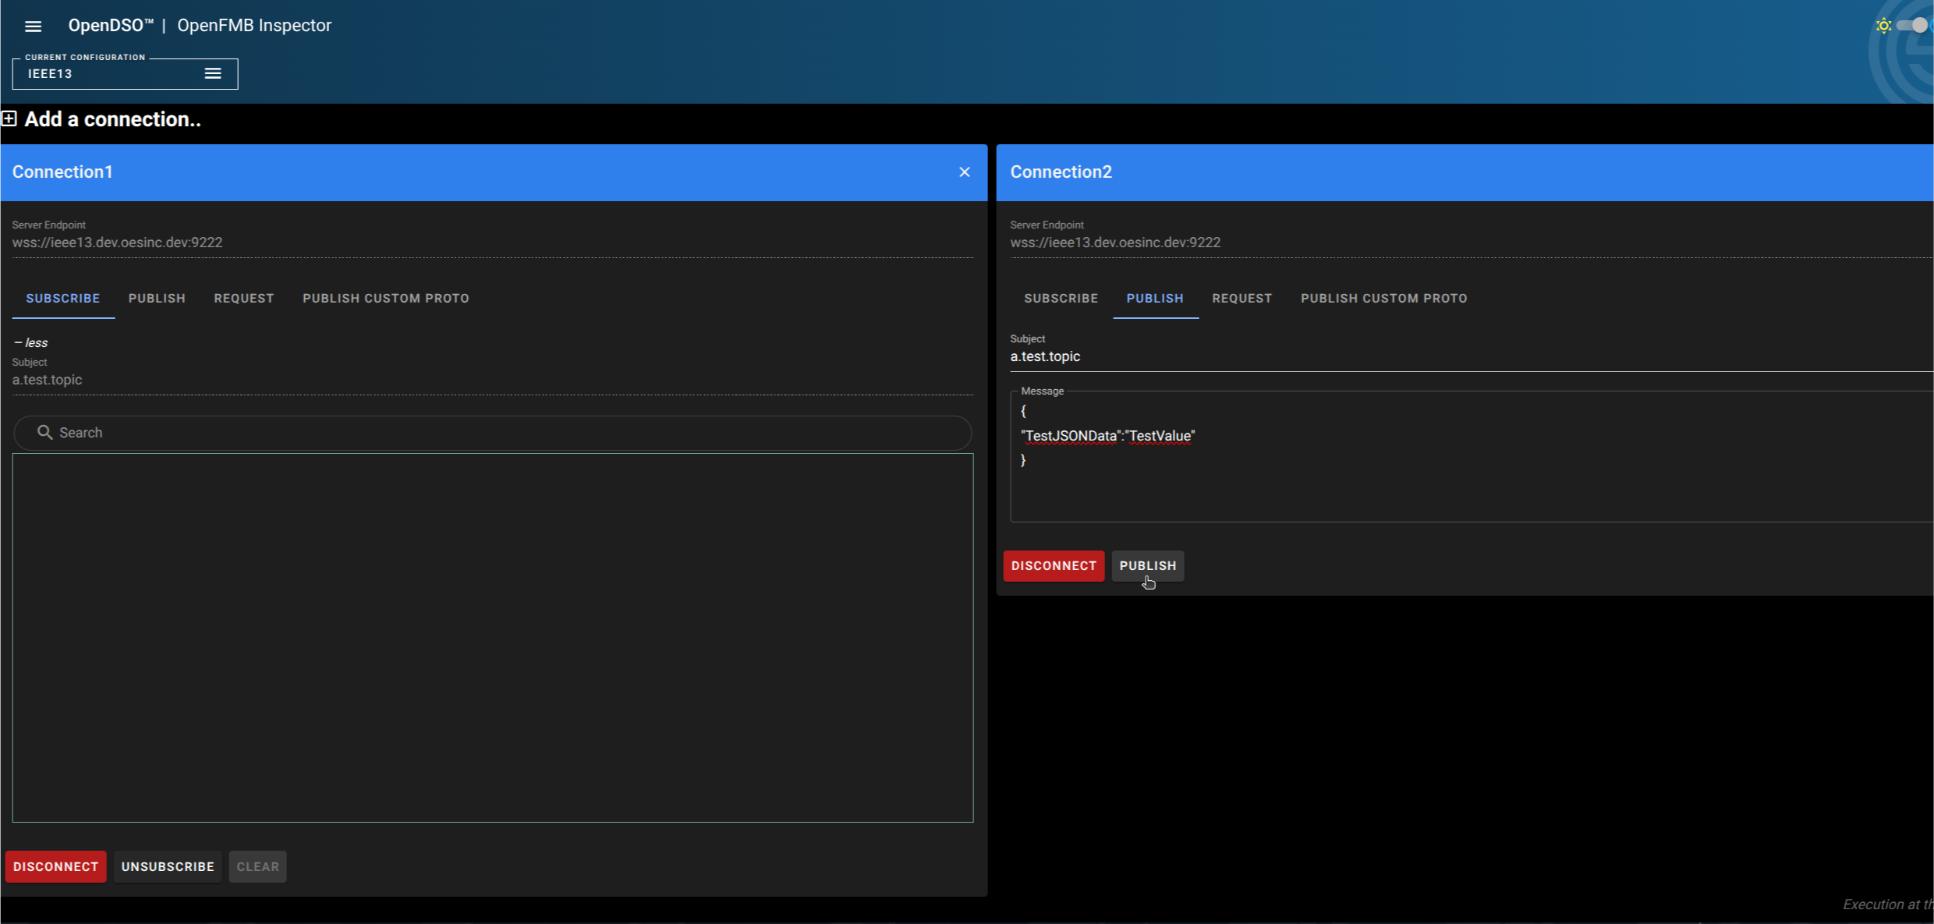Click the Connection1 panel header title
Image resolution: width=1934 pixels, height=924 pixels.
62,172
